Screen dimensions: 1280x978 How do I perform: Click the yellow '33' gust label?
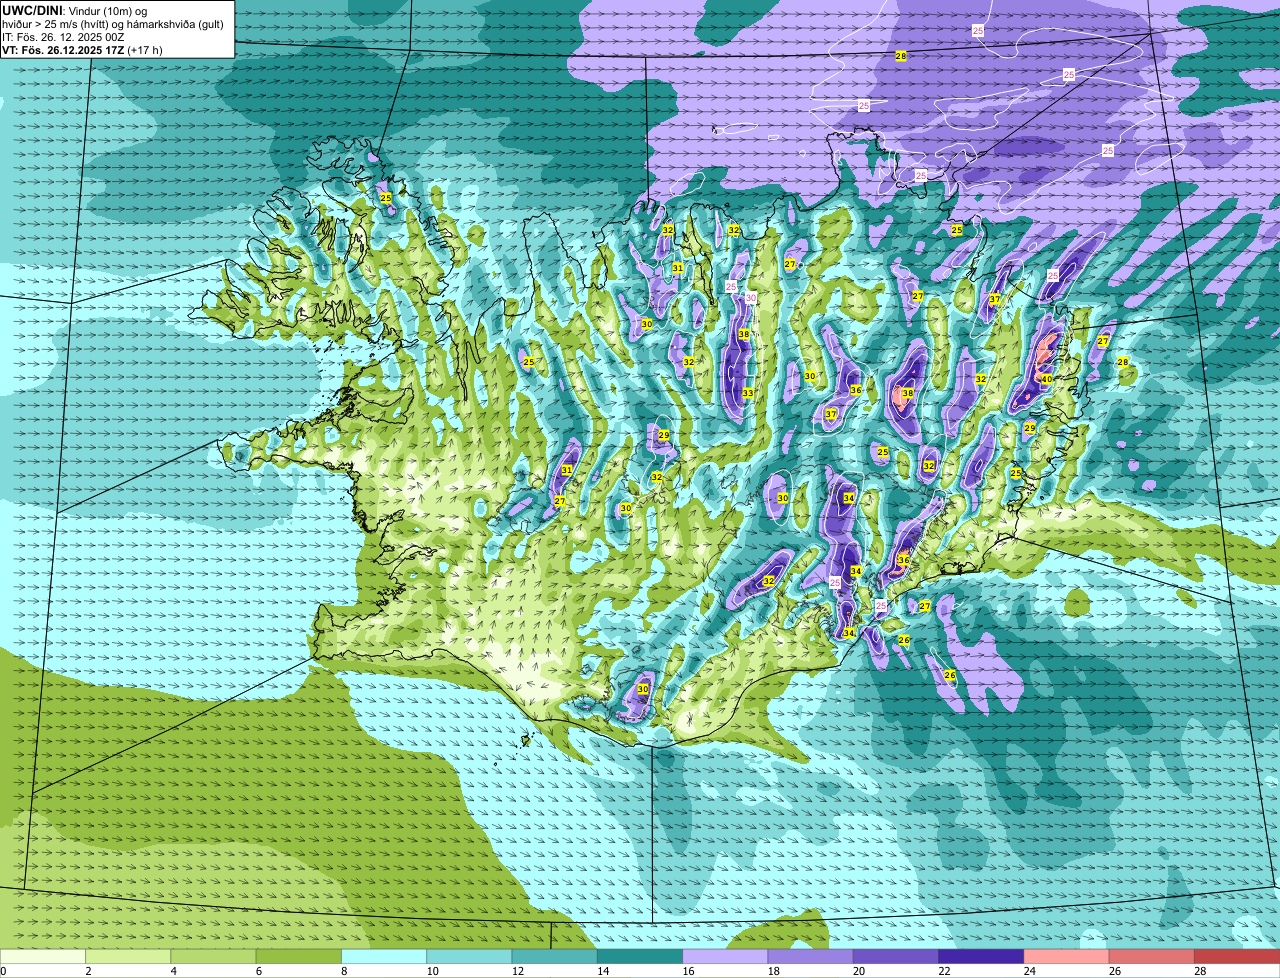[748, 393]
